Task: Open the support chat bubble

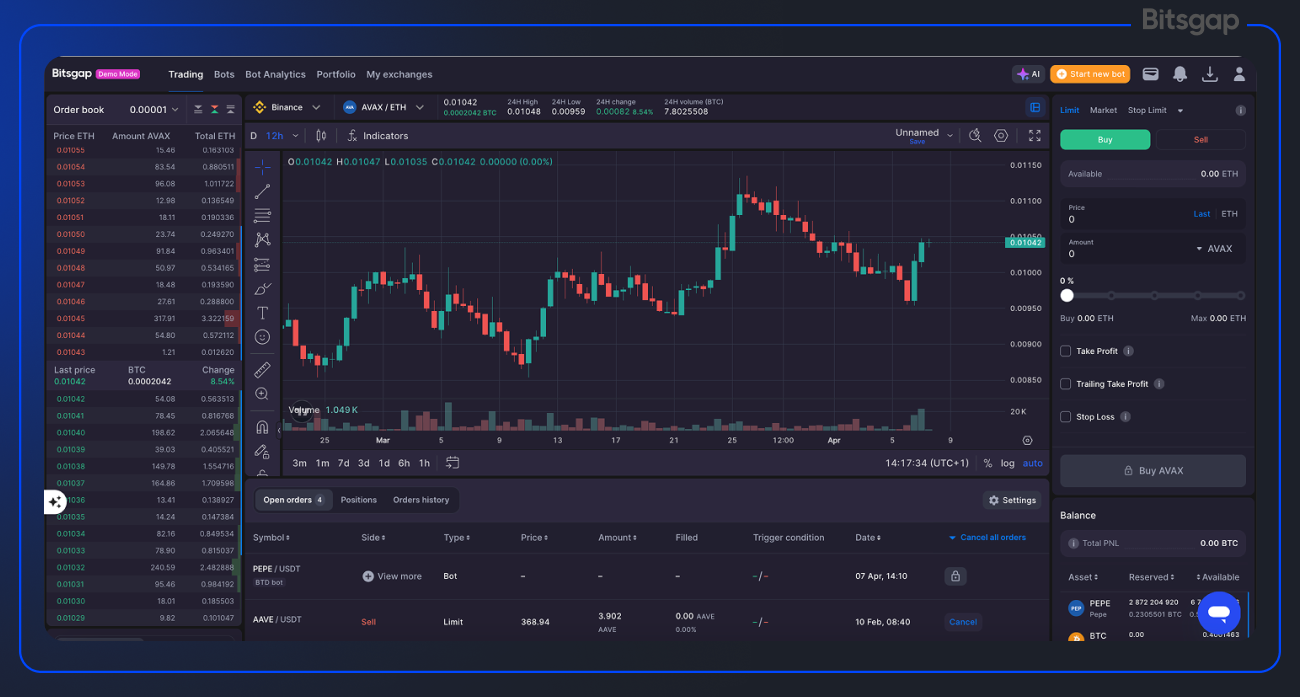Action: (1218, 612)
